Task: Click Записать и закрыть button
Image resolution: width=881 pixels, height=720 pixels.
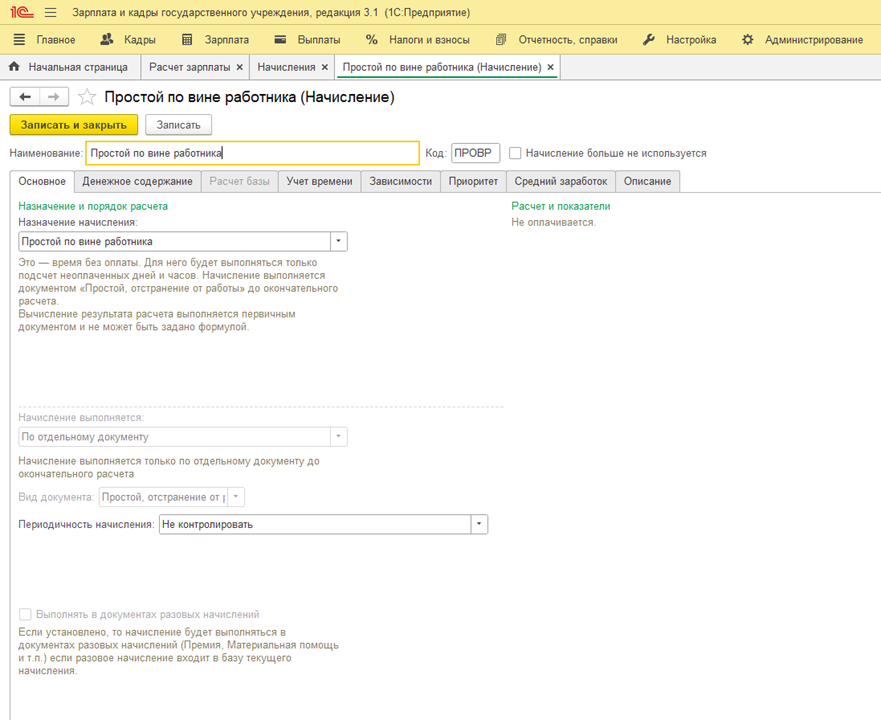Action: pos(74,125)
